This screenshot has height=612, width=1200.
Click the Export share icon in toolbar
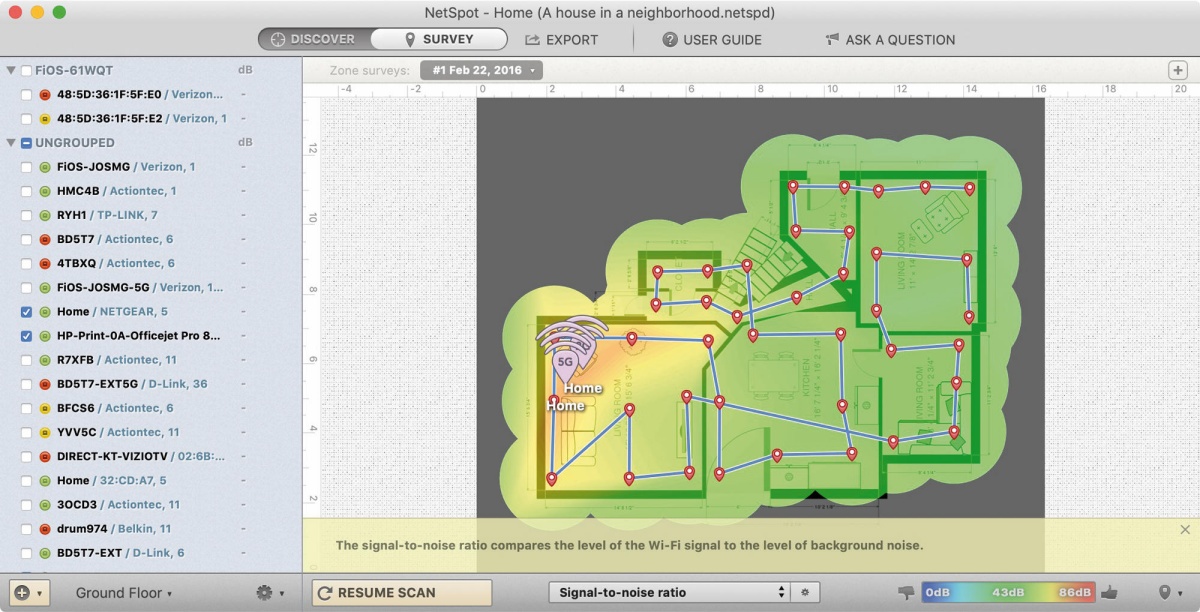click(x=532, y=40)
